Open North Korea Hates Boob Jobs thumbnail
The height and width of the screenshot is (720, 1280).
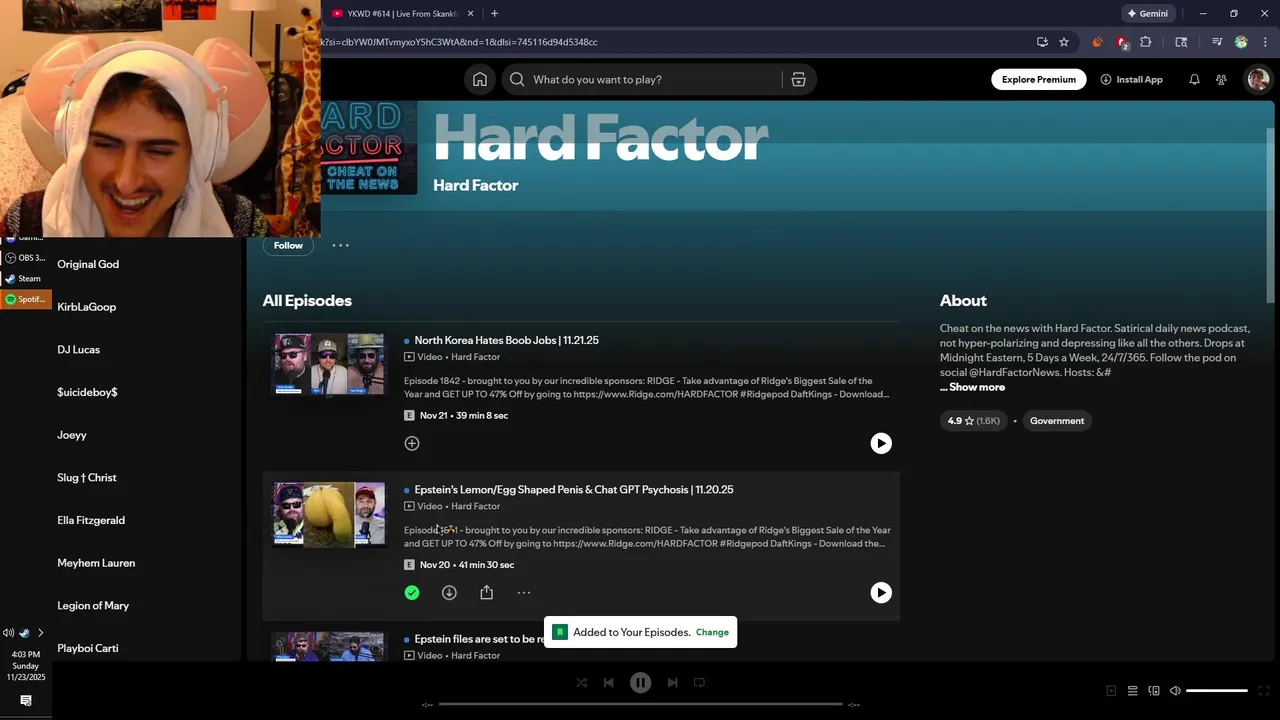(329, 364)
